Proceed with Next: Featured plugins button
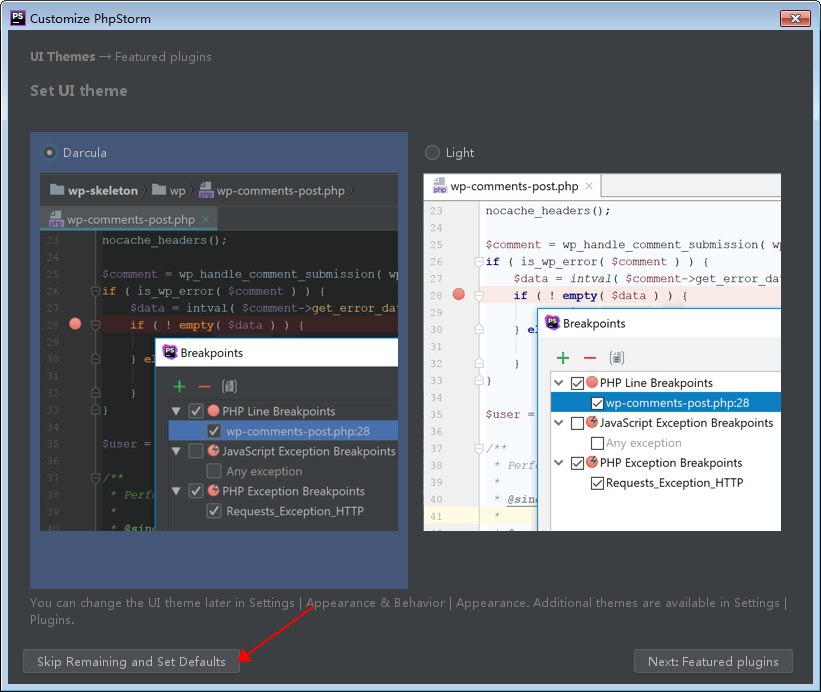The height and width of the screenshot is (692, 821). [x=713, y=661]
